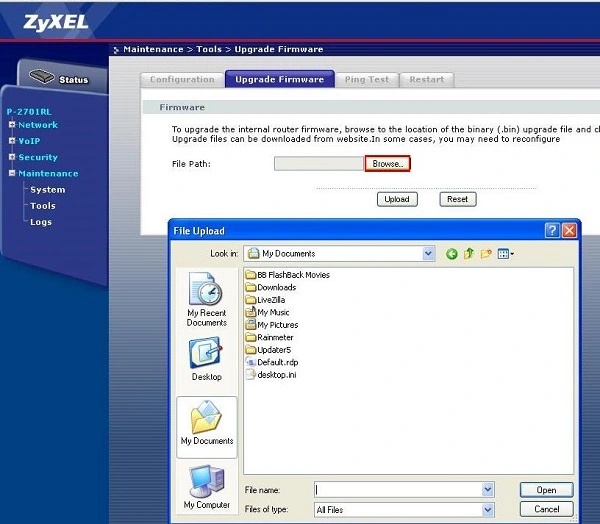Open Files of type dropdown
The width and height of the screenshot is (600, 524).
point(488,510)
